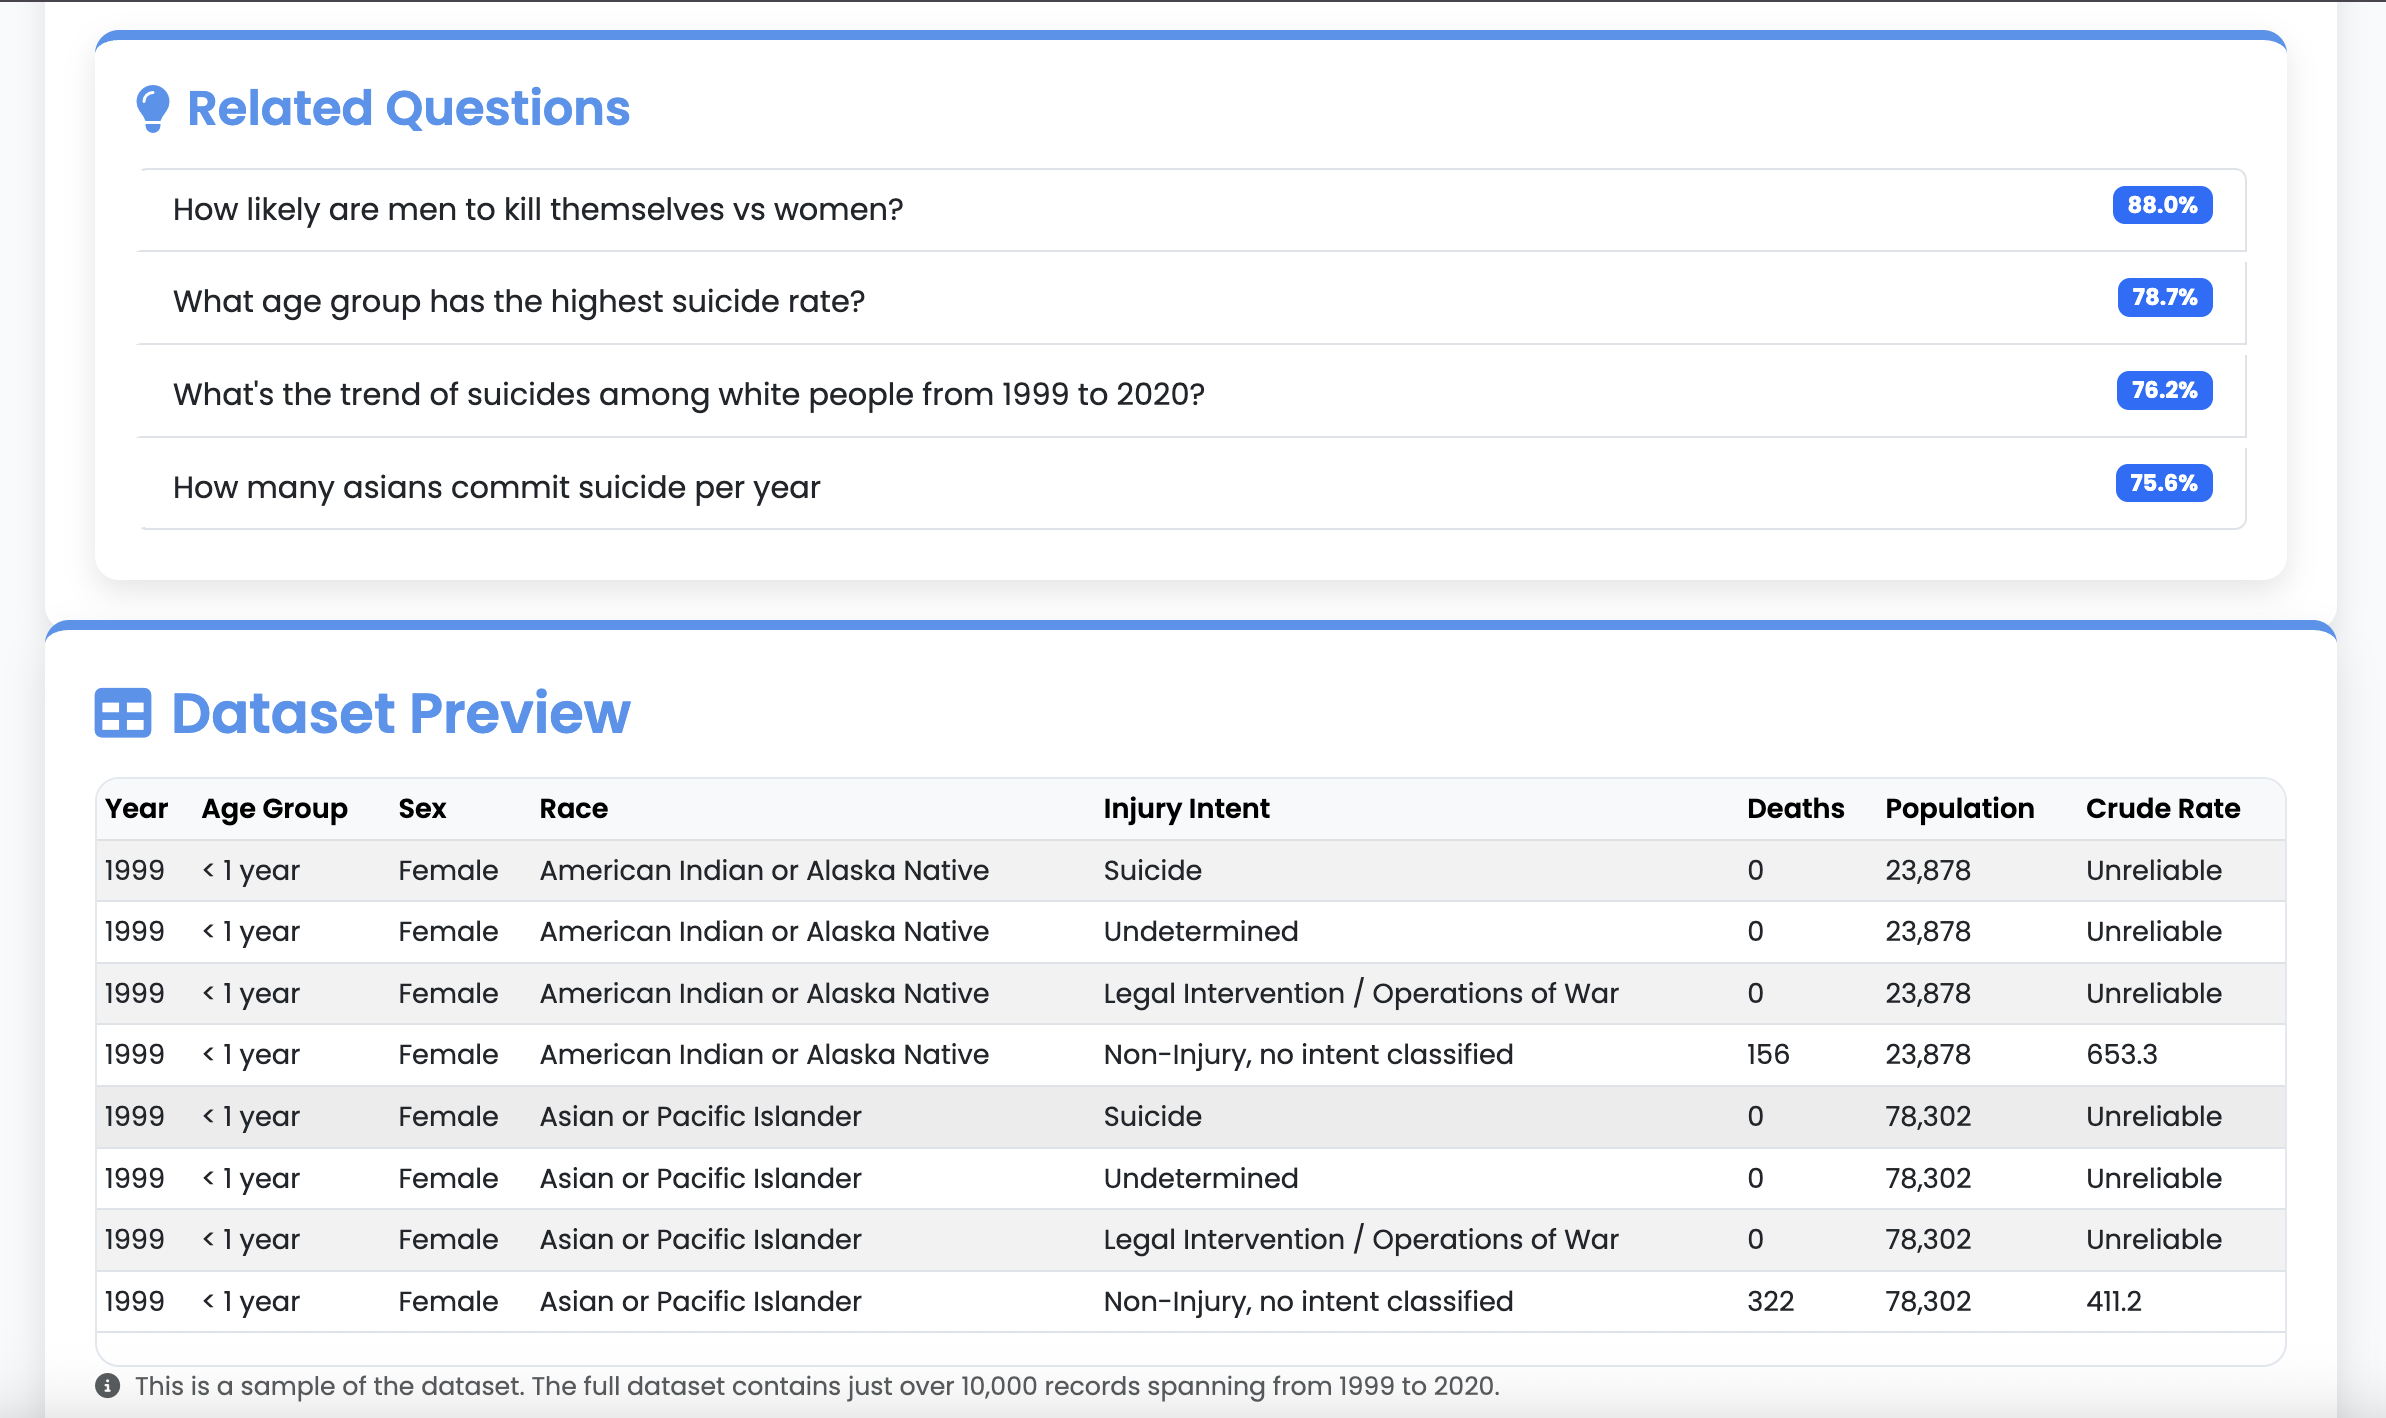Open question about age group suicide rate
The height and width of the screenshot is (1418, 2386).
(519, 302)
